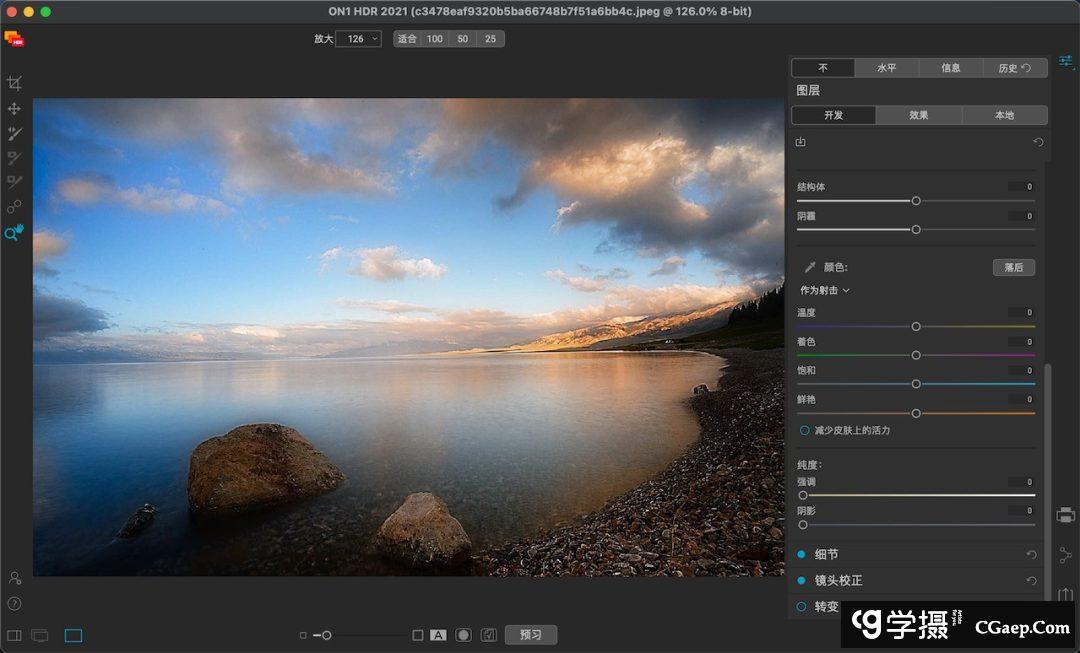
Task: Switch to the 效果 tab
Action: (918, 115)
